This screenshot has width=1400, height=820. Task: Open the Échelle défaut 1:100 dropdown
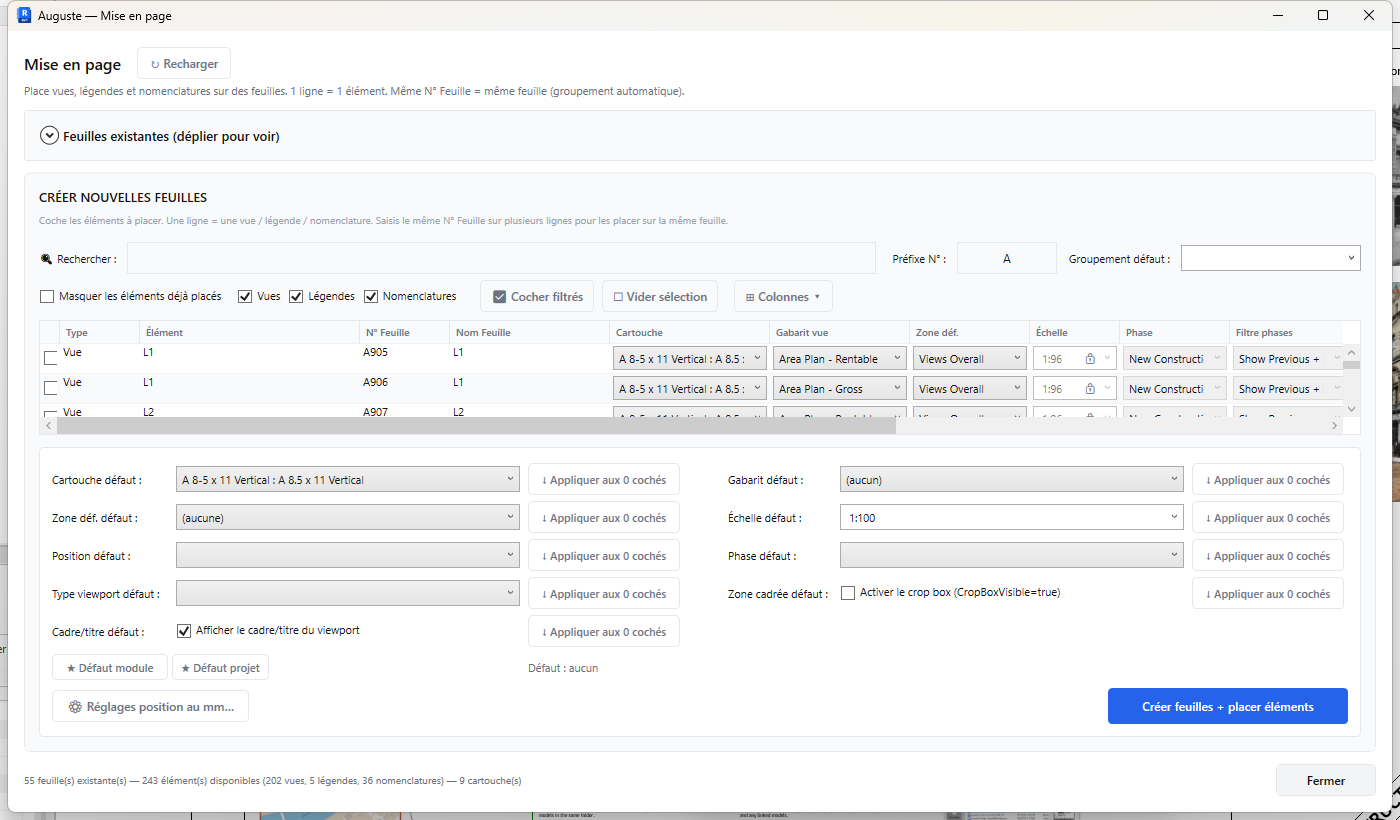1012,518
